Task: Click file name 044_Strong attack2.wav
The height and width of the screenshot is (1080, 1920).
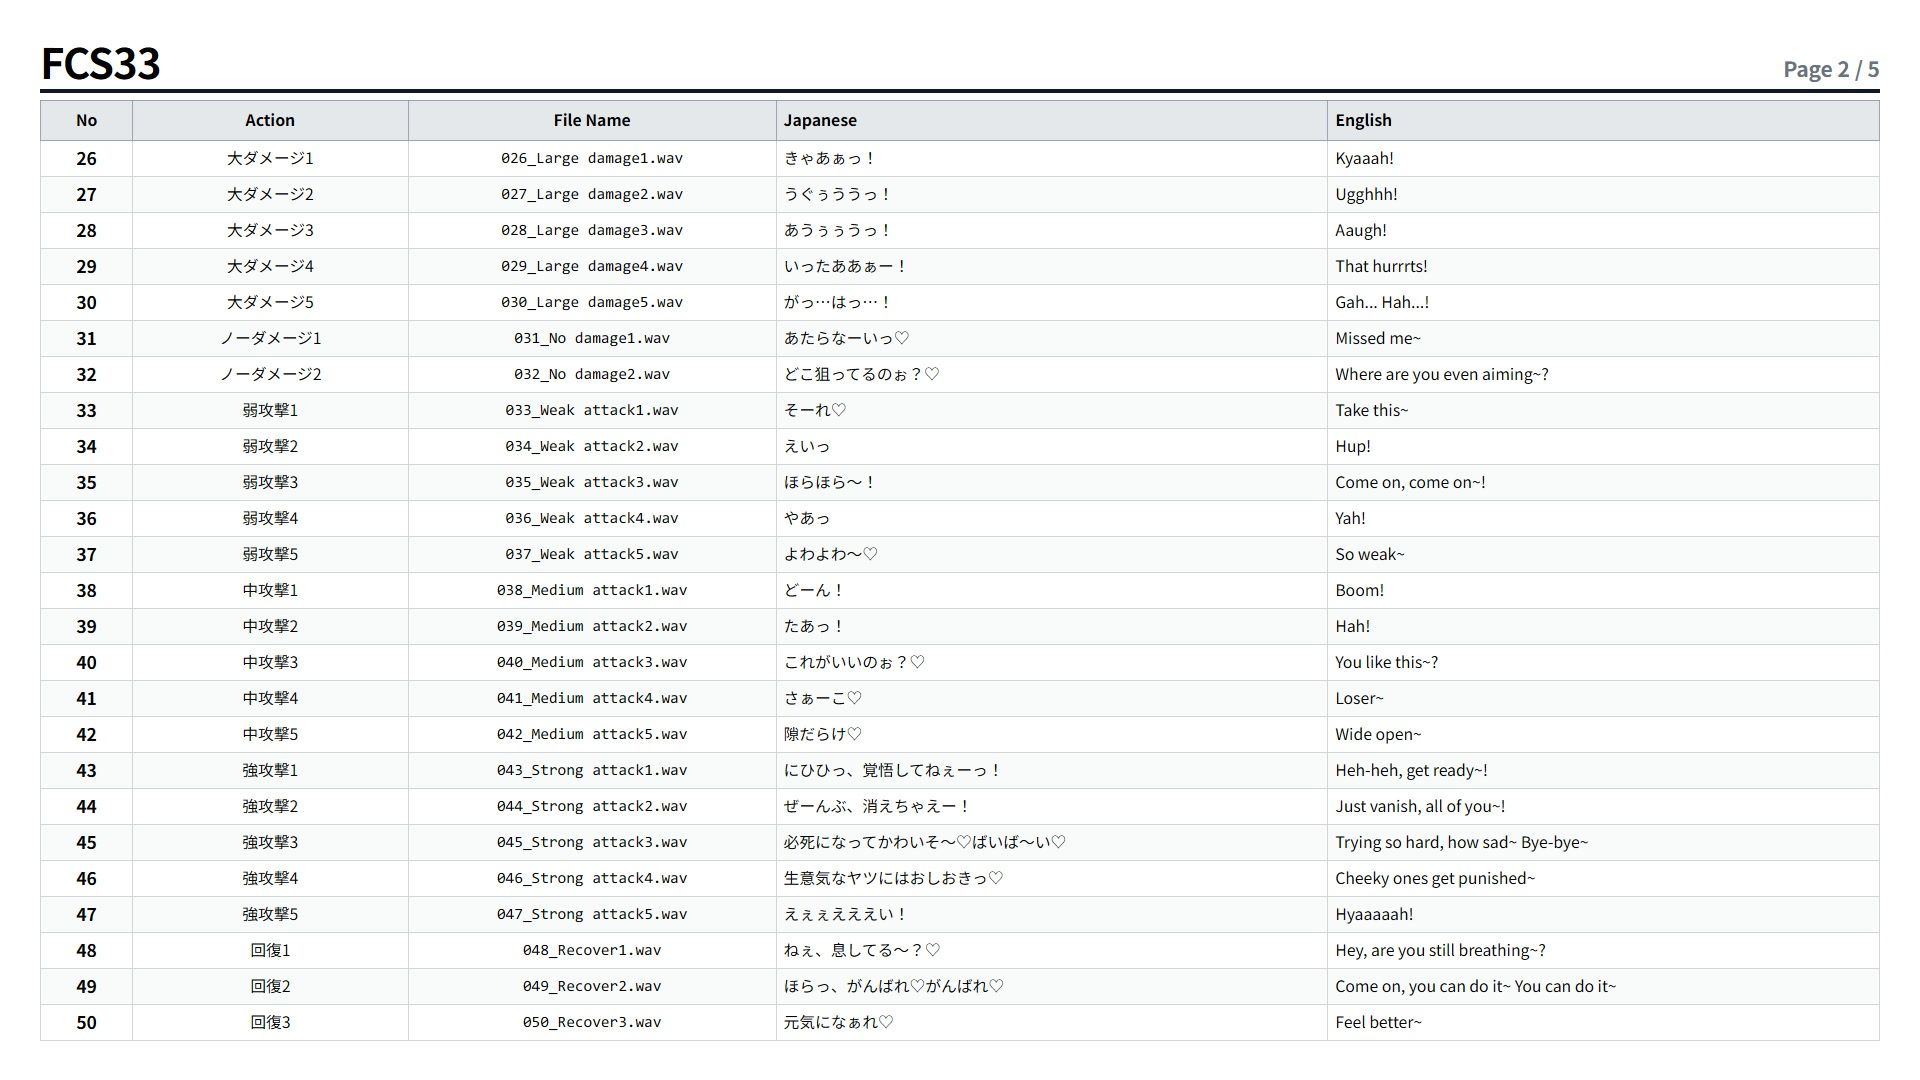Action: [x=592, y=806]
